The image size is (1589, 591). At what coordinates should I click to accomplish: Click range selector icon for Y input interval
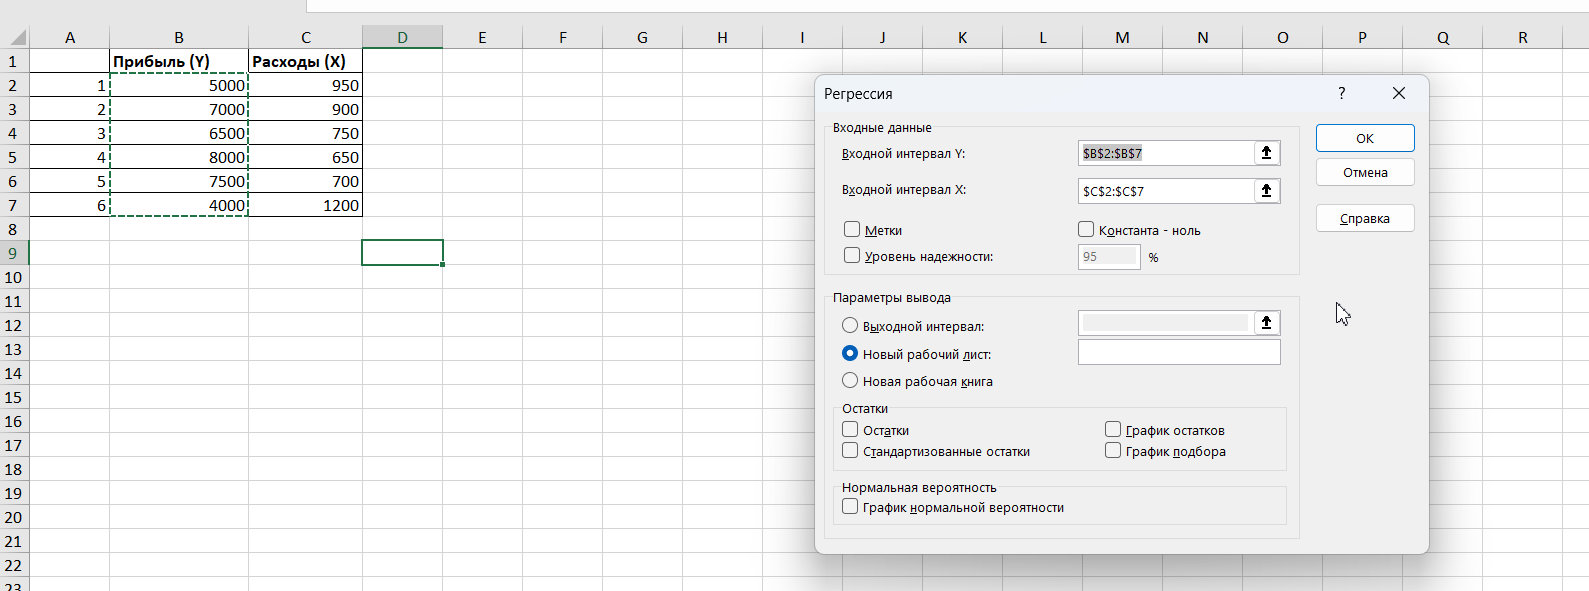tap(1266, 153)
